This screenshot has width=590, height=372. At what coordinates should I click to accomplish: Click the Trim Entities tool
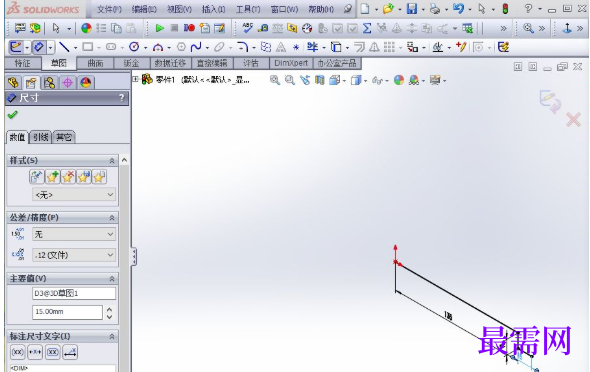[312, 47]
